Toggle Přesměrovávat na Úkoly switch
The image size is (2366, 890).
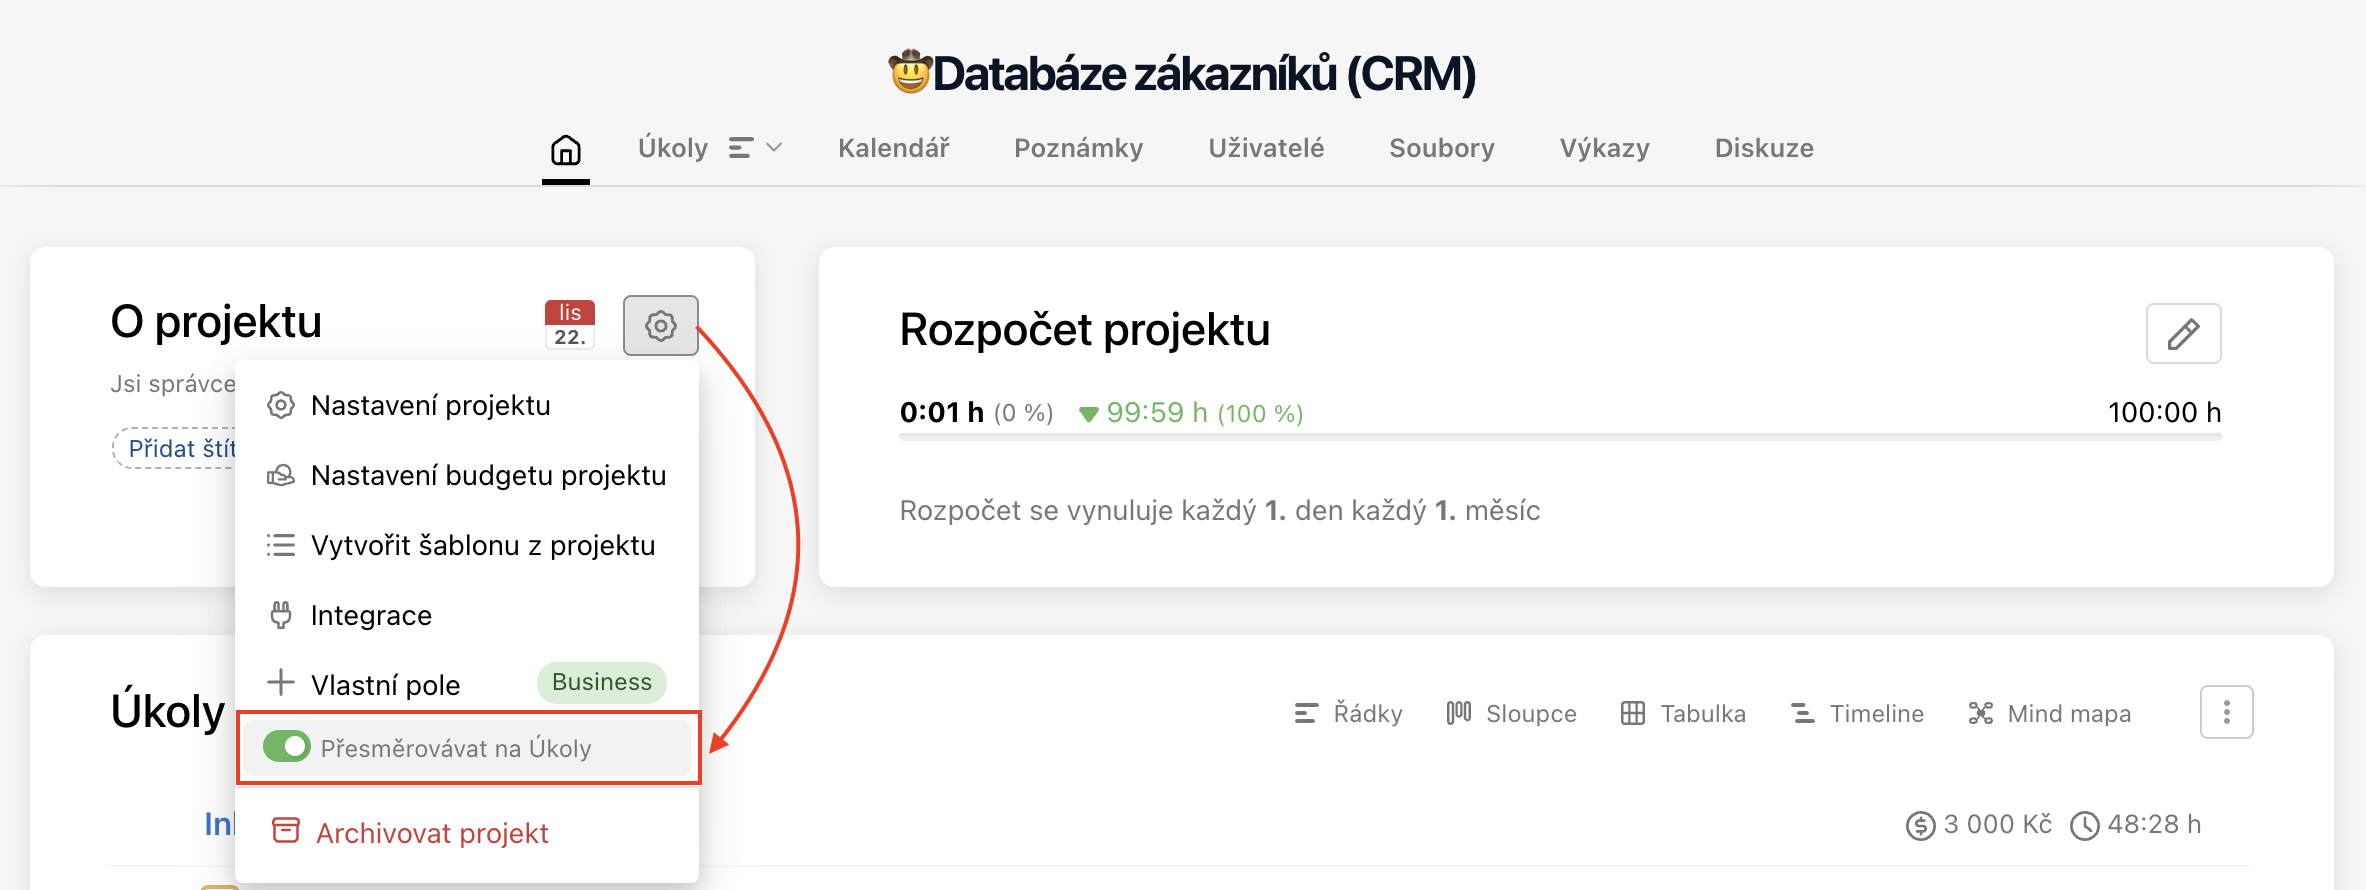[x=287, y=746]
